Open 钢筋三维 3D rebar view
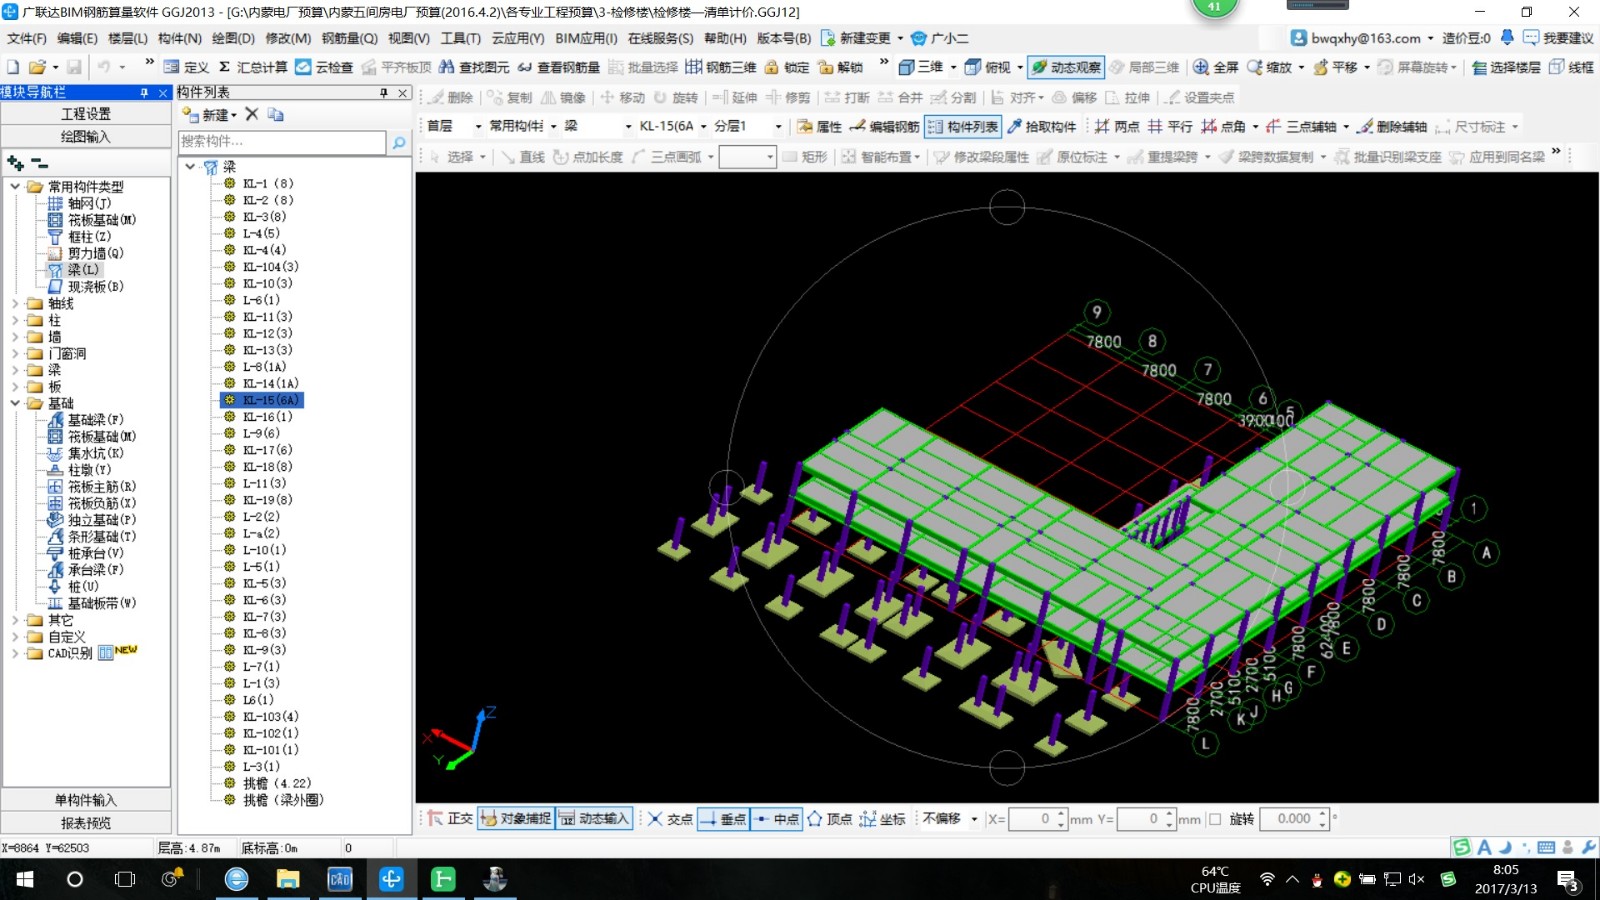 click(721, 67)
